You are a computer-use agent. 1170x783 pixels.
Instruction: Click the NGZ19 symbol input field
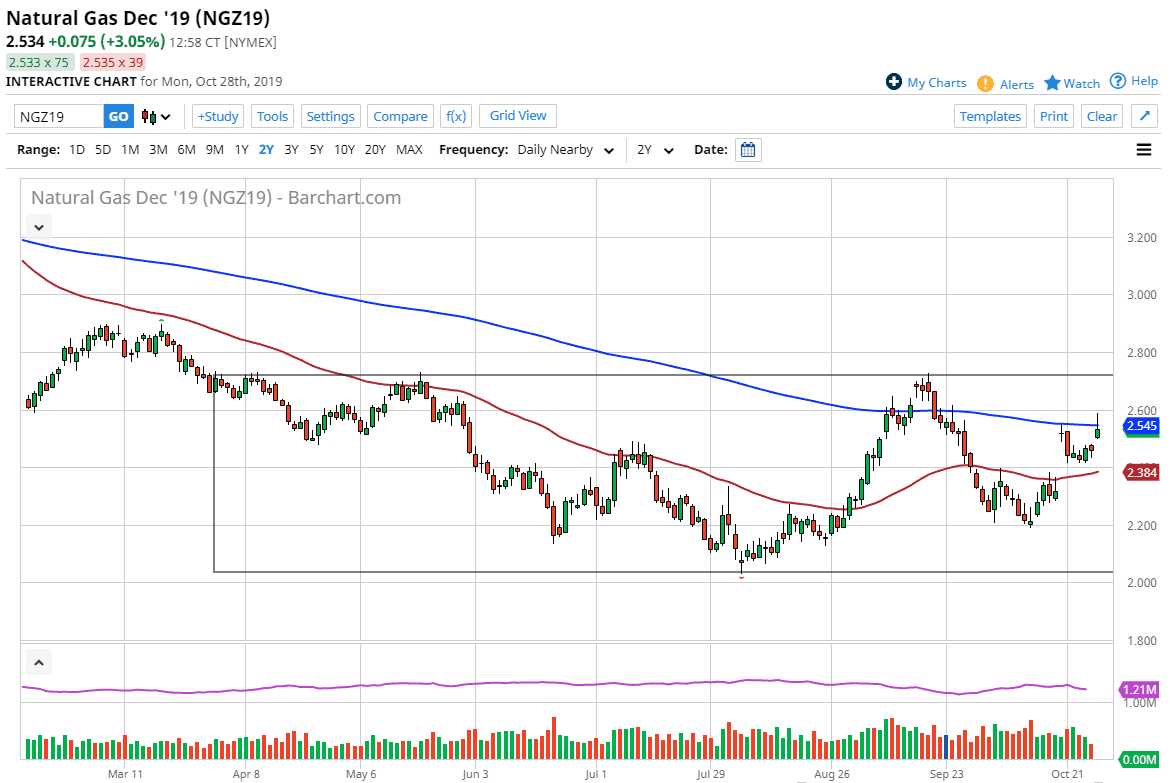pyautogui.click(x=59, y=116)
